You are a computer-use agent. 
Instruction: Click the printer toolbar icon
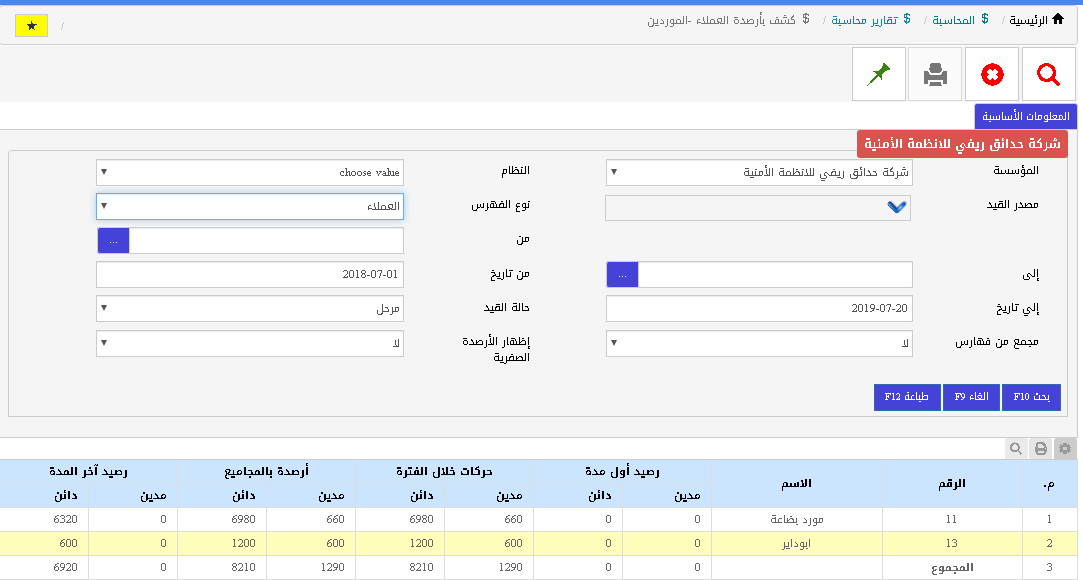[935, 74]
